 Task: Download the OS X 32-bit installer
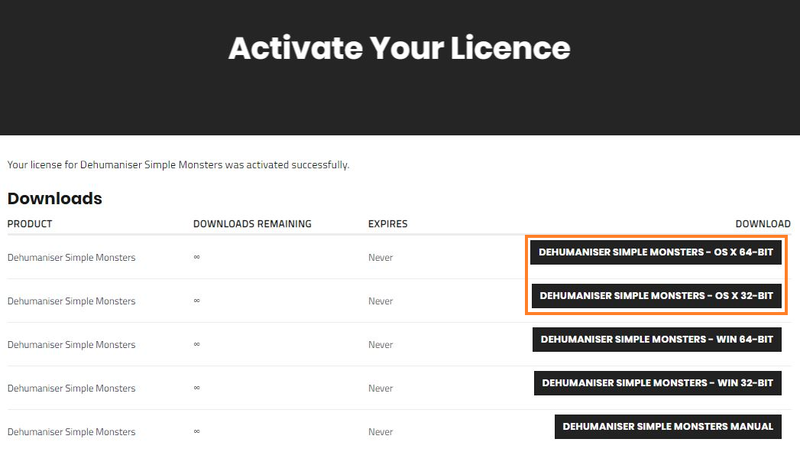(656, 295)
